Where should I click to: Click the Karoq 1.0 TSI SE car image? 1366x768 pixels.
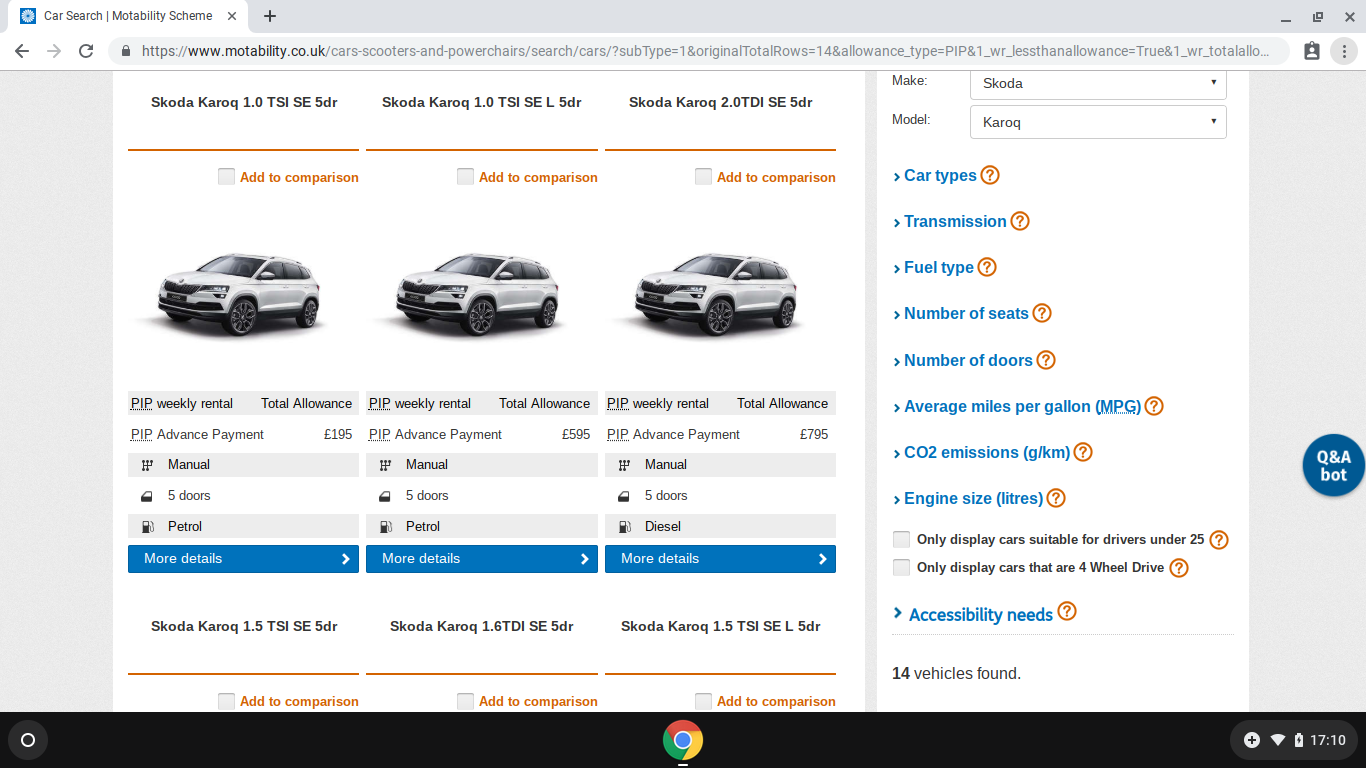238,293
